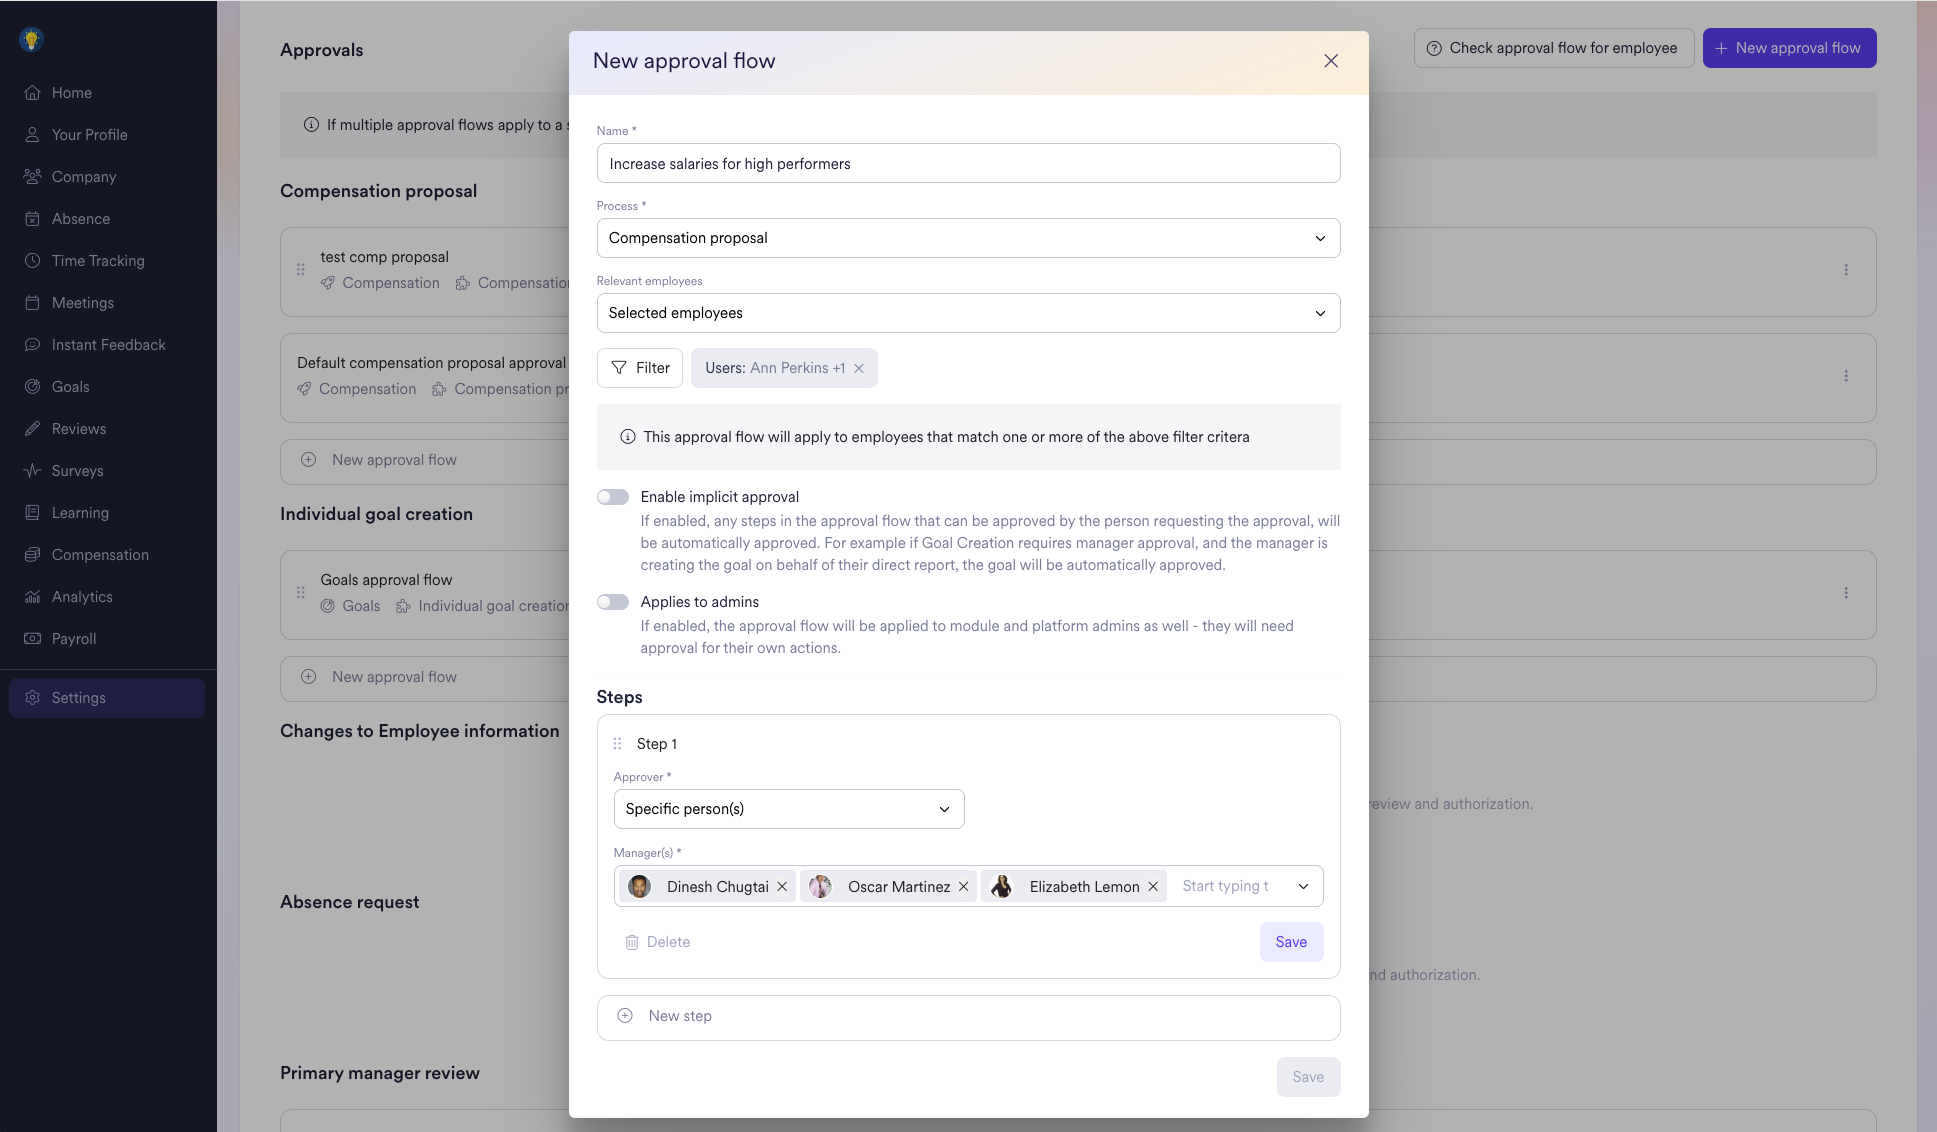Click the Surveys pulse icon

pos(32,471)
